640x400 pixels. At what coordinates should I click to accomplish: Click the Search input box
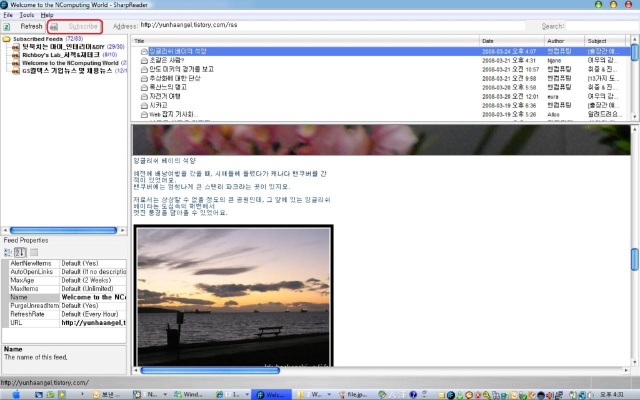pyautogui.click(x=602, y=26)
